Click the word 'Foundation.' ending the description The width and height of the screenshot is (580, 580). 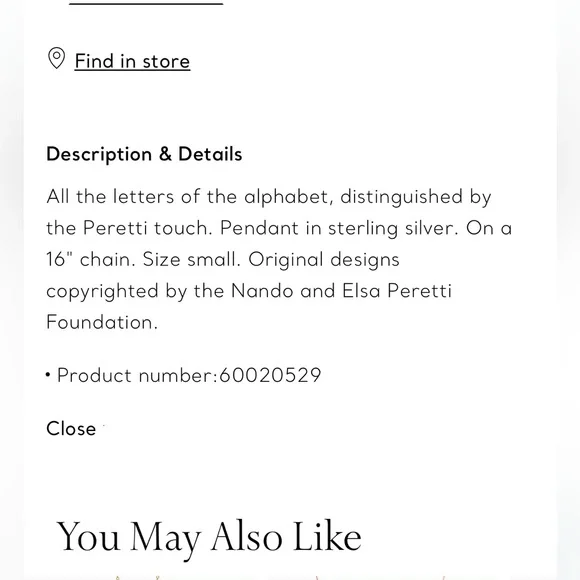tap(102, 322)
